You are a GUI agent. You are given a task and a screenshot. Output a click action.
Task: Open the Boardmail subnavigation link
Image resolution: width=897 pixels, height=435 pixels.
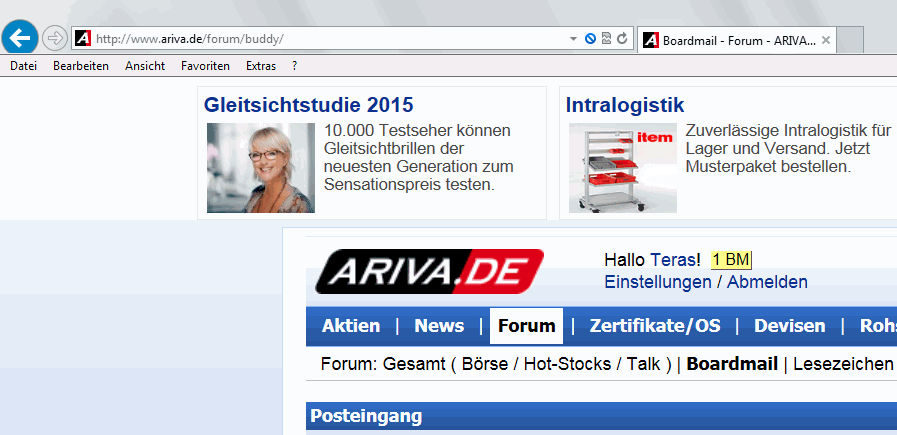[732, 364]
